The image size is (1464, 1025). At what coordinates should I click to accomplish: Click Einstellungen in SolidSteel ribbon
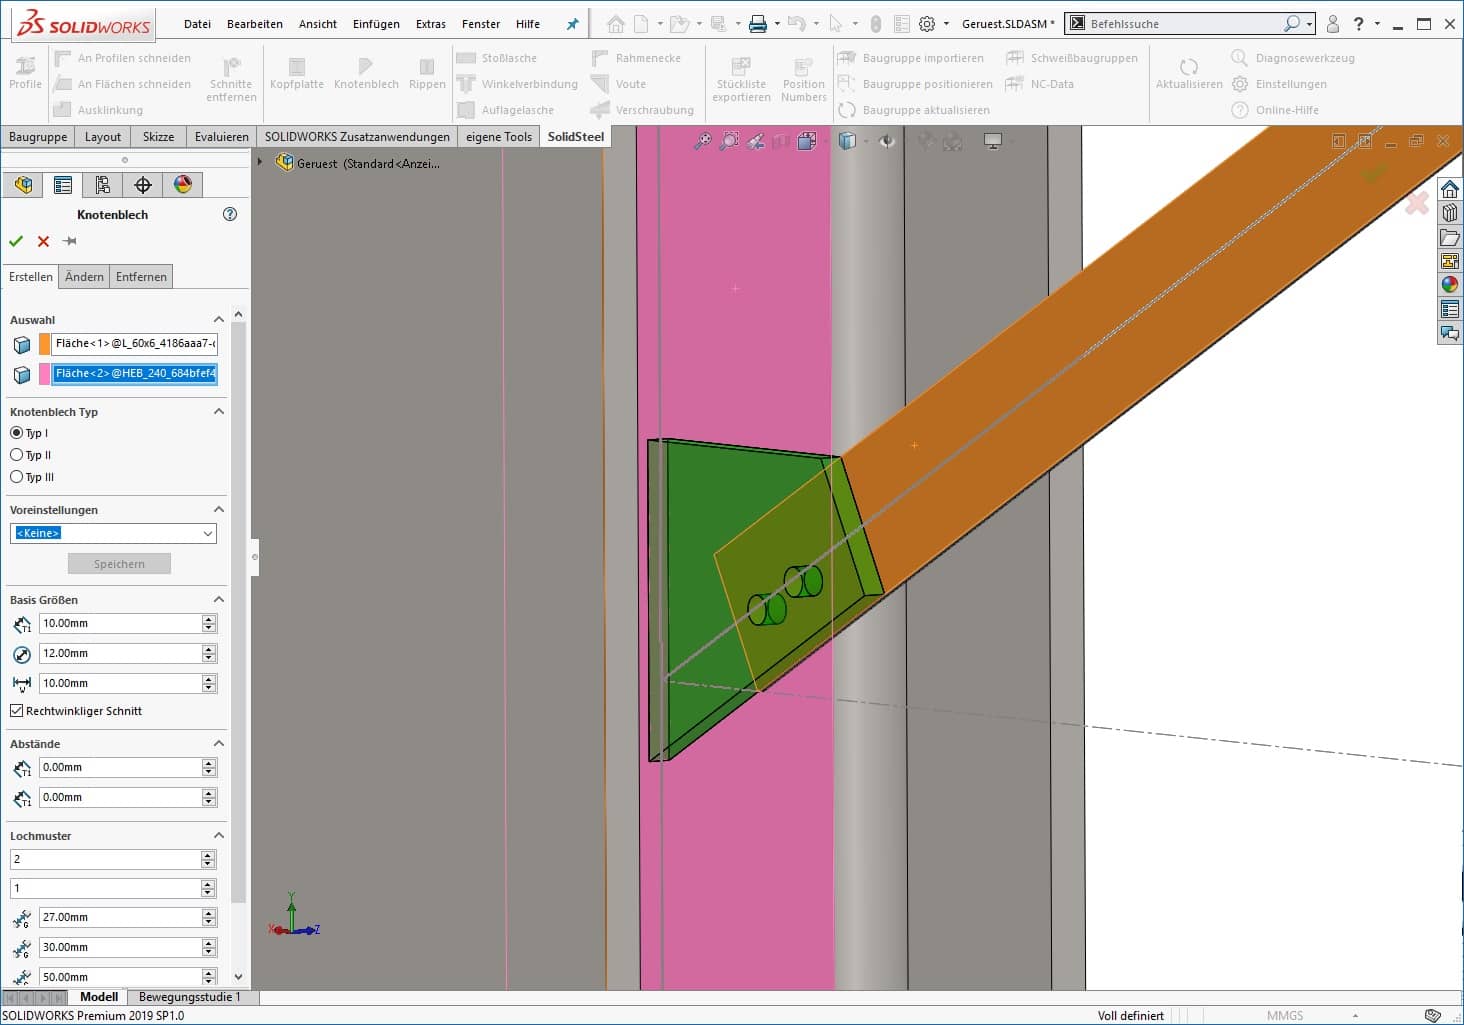point(1279,84)
